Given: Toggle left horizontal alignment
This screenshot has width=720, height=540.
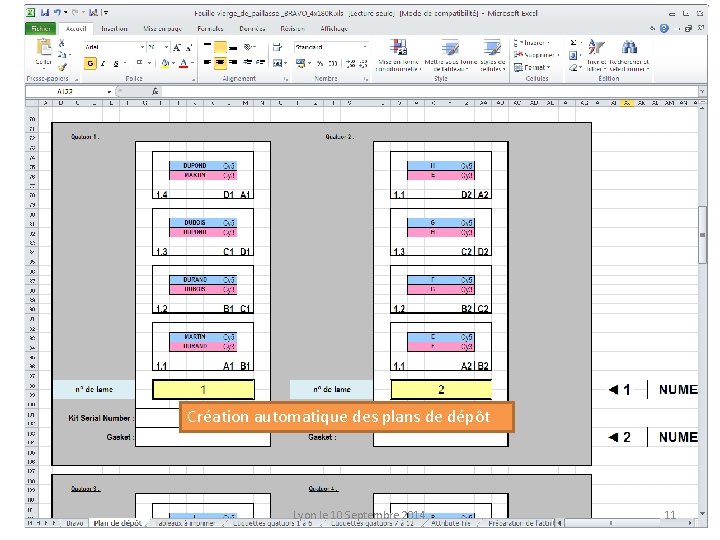Looking at the screenshot, I should point(208,62).
